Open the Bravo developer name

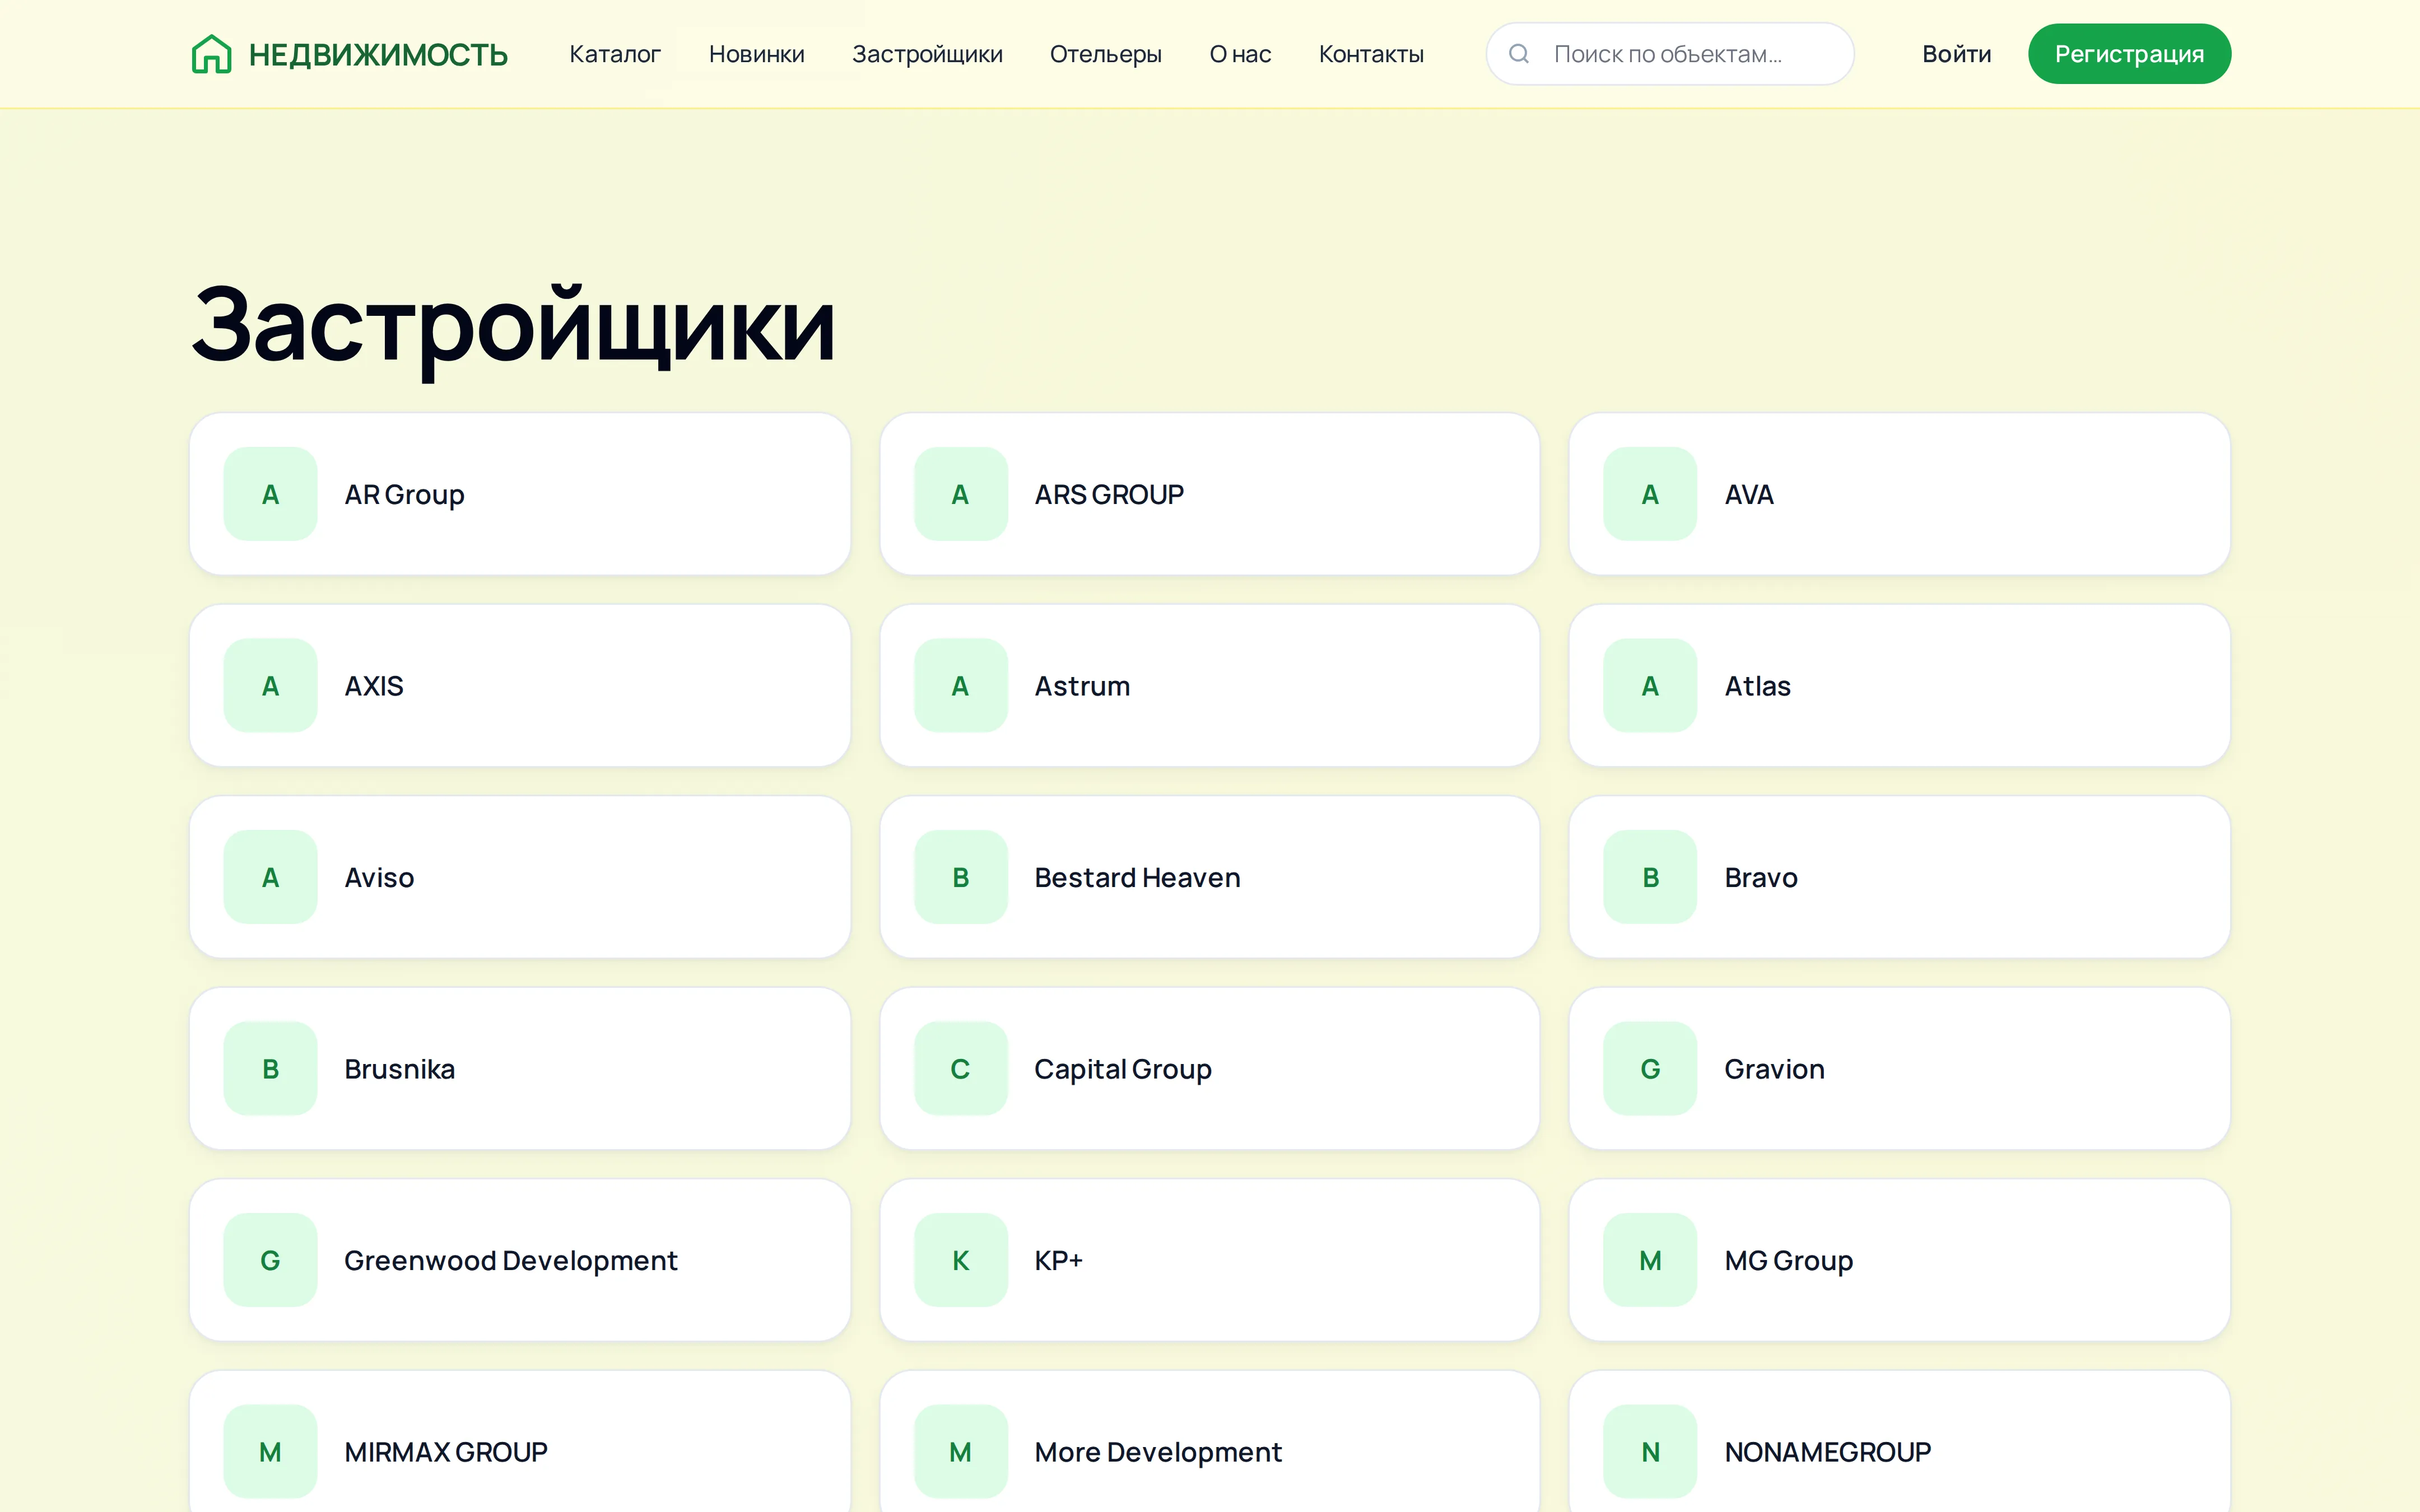(1761, 877)
